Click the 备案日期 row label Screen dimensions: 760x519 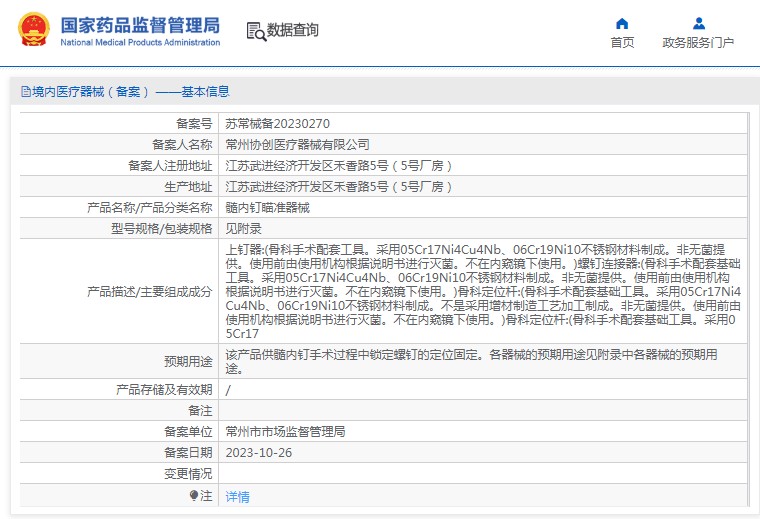(x=188, y=453)
